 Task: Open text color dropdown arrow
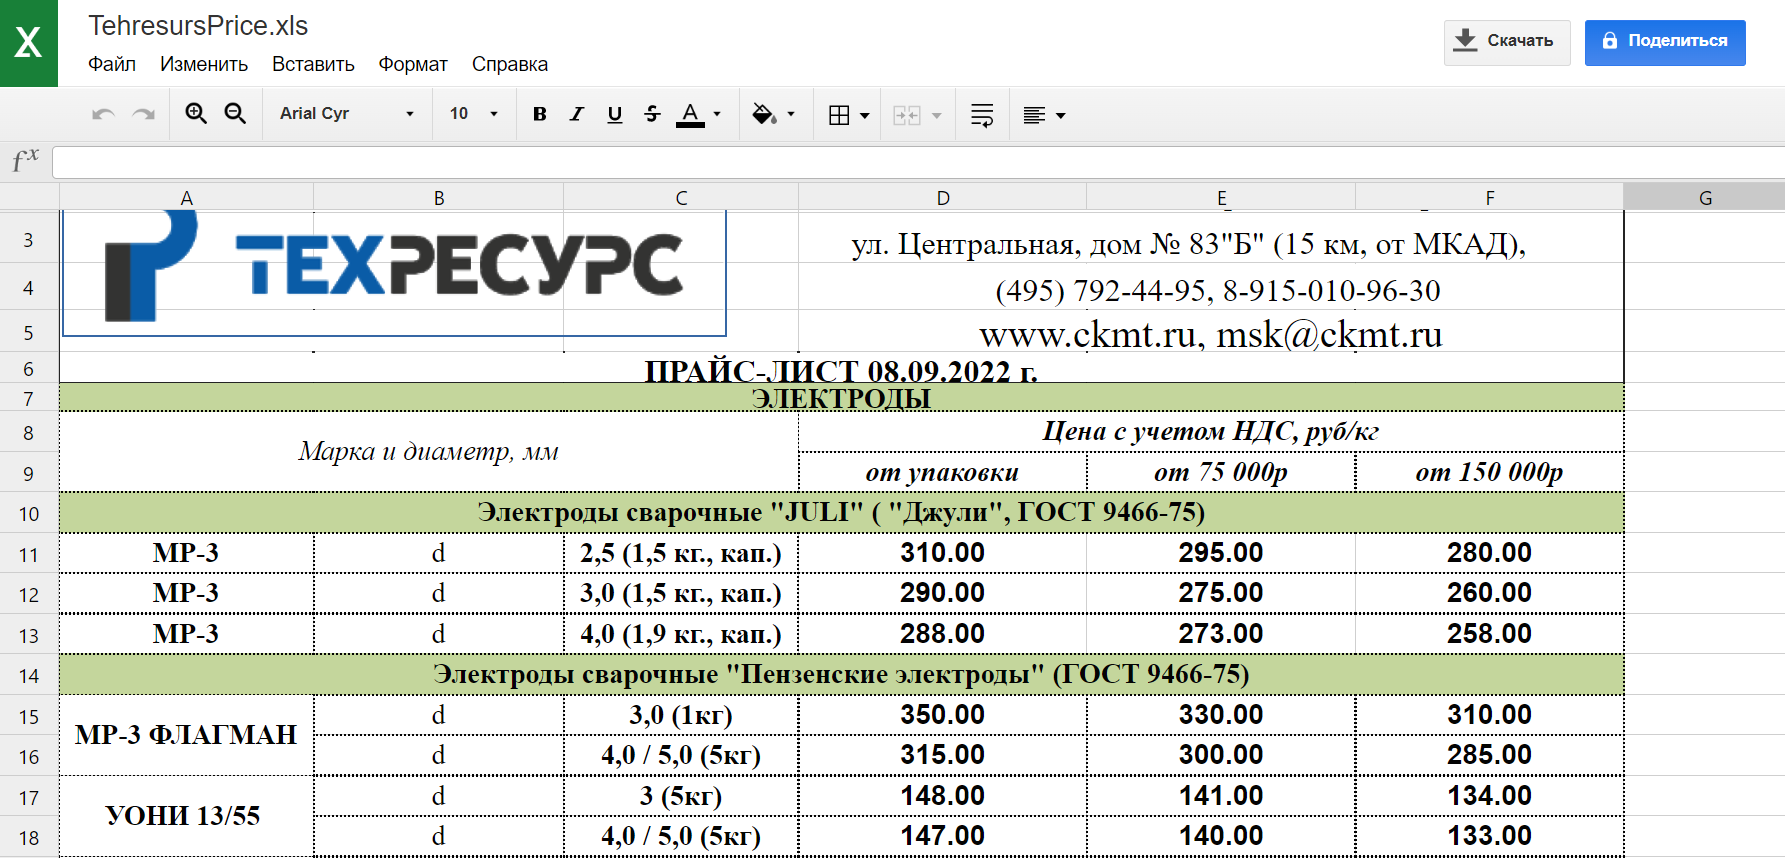(x=717, y=114)
